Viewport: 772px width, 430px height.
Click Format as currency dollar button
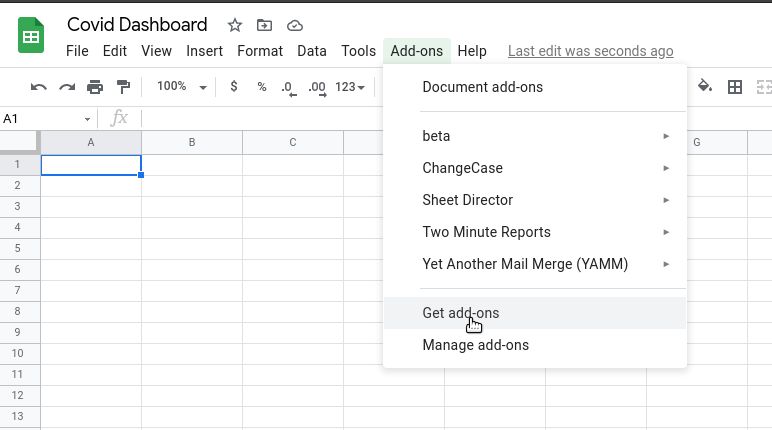pos(234,87)
